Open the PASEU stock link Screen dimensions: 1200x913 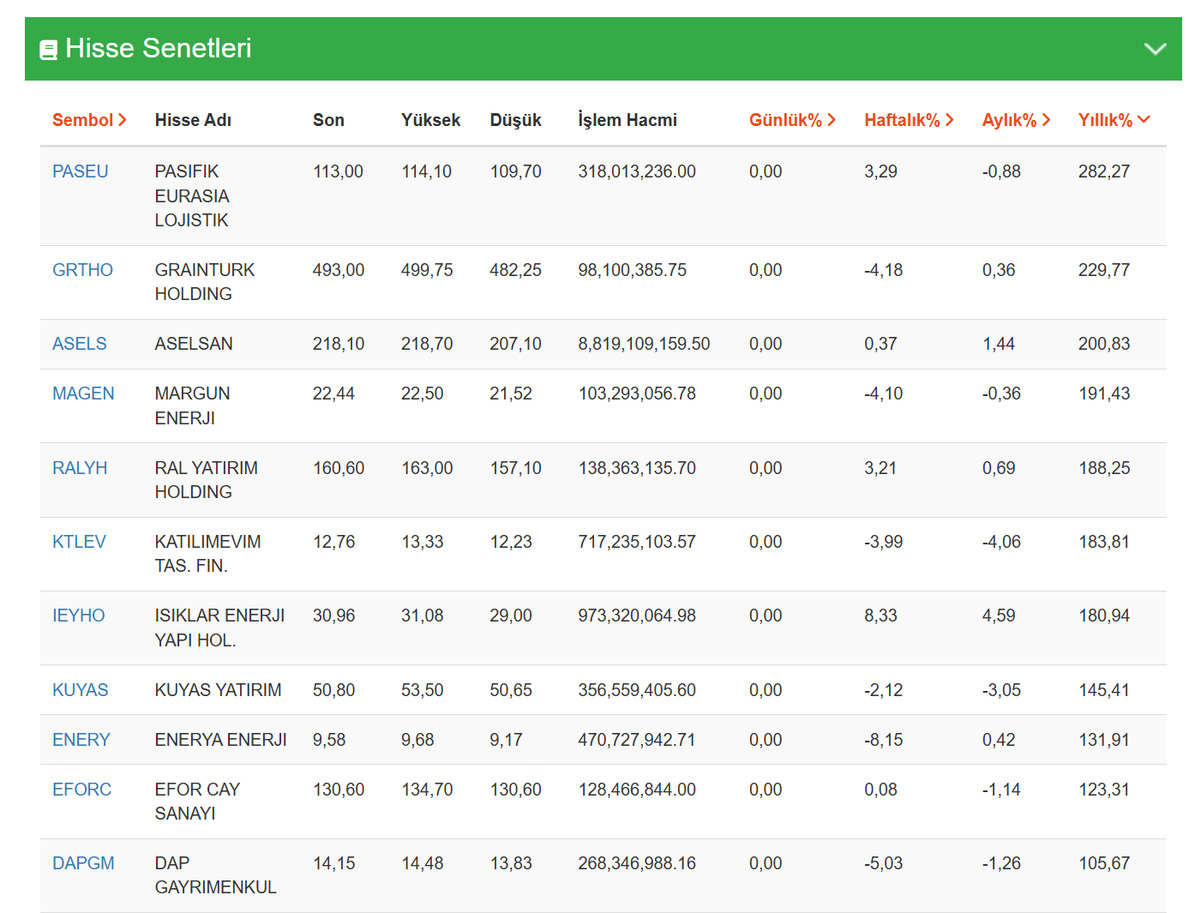click(80, 172)
